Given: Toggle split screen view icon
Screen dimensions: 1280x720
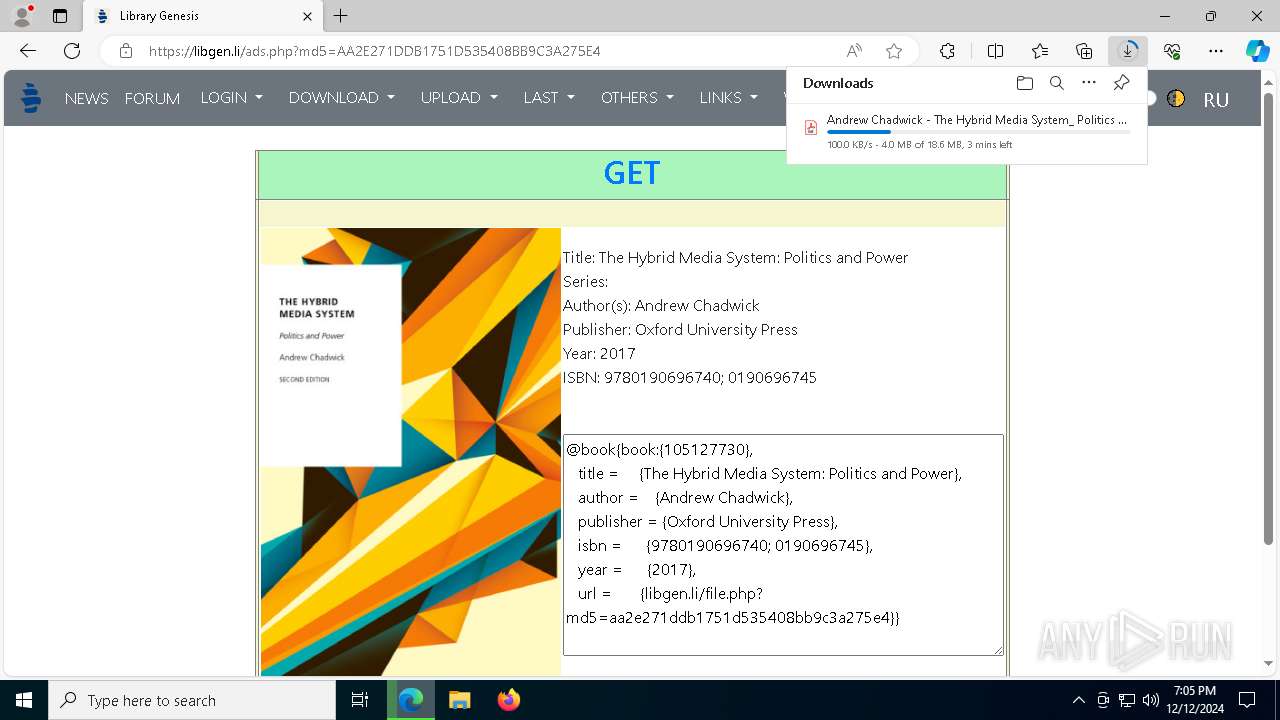Looking at the screenshot, I should pos(995,51).
